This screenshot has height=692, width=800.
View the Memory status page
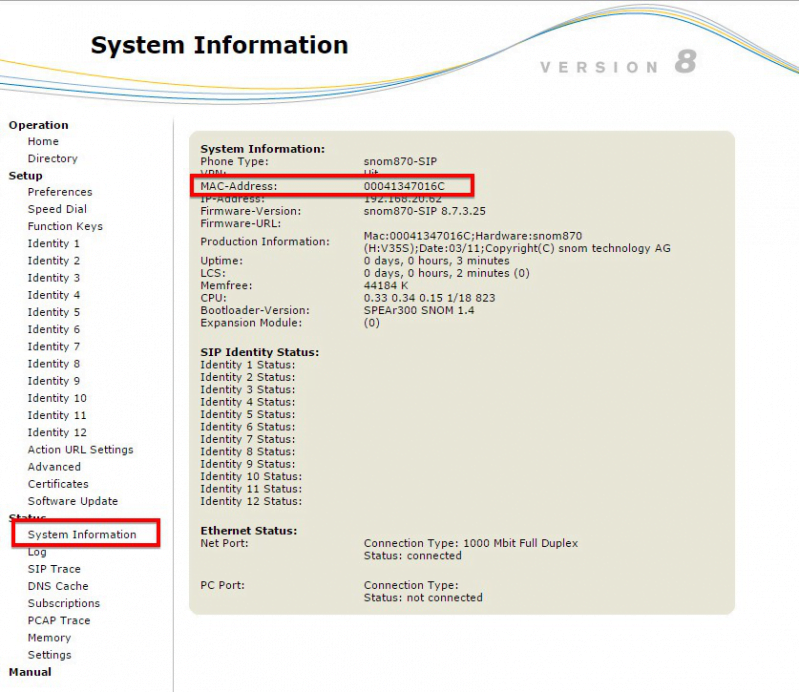coord(49,638)
